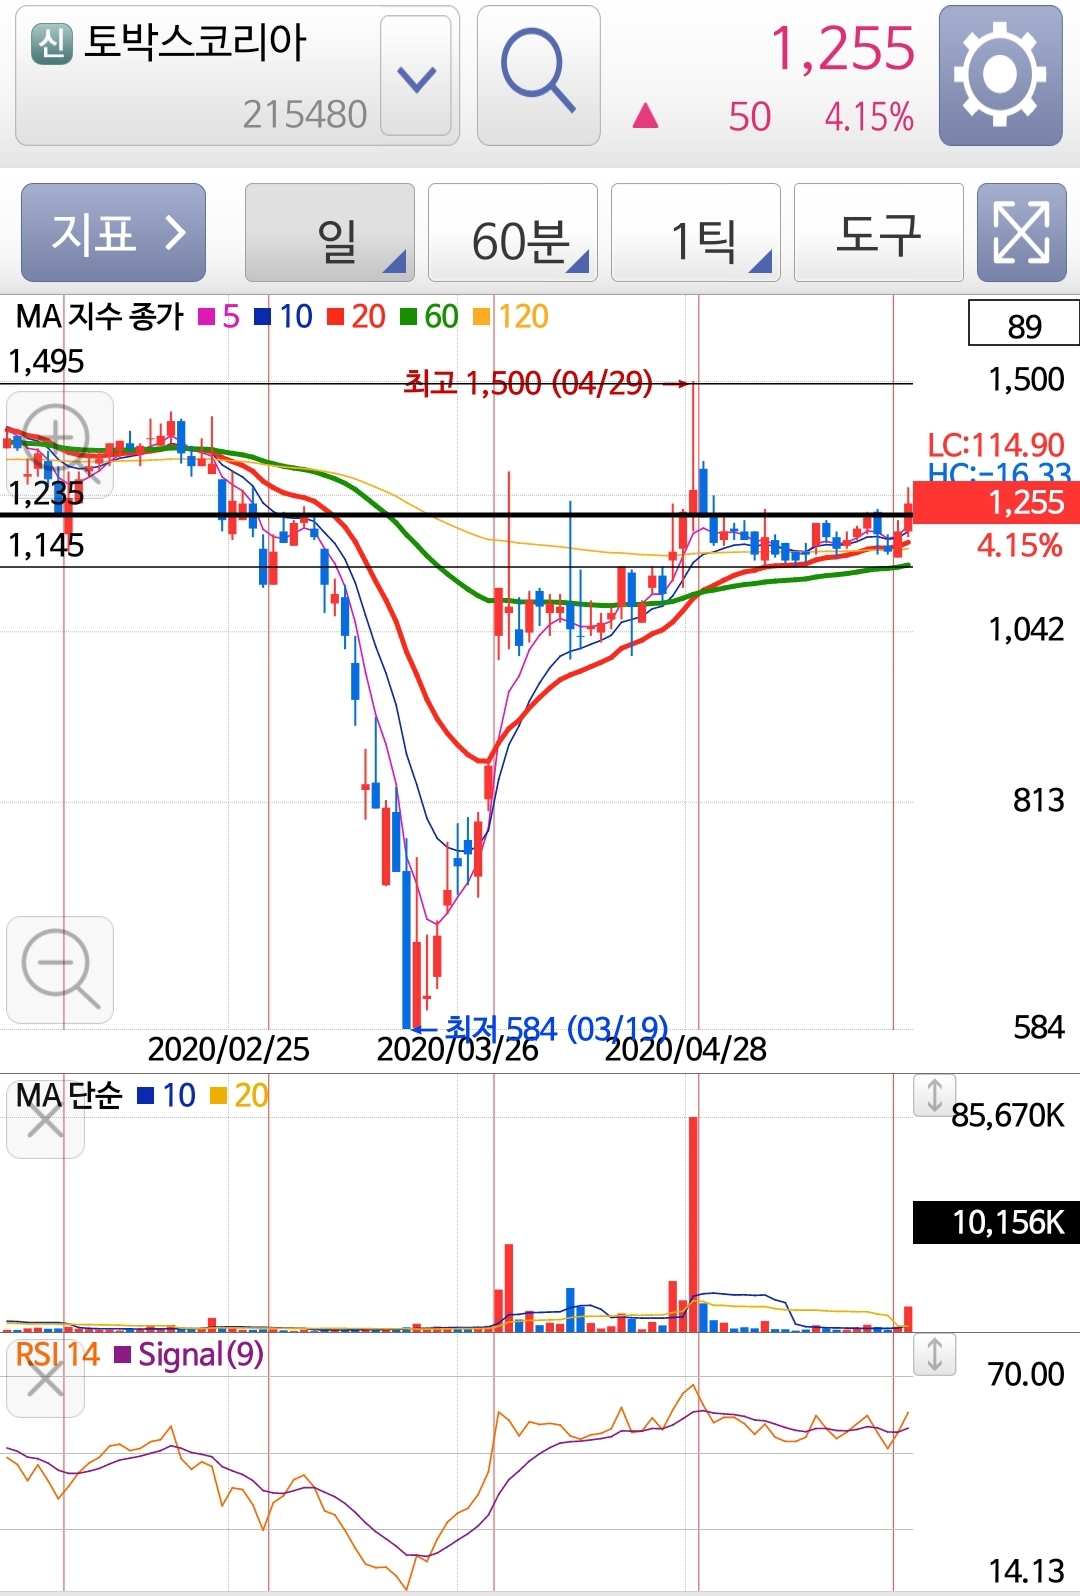Tap the 4.15% change in header
The height and width of the screenshot is (1596, 1080).
(869, 117)
